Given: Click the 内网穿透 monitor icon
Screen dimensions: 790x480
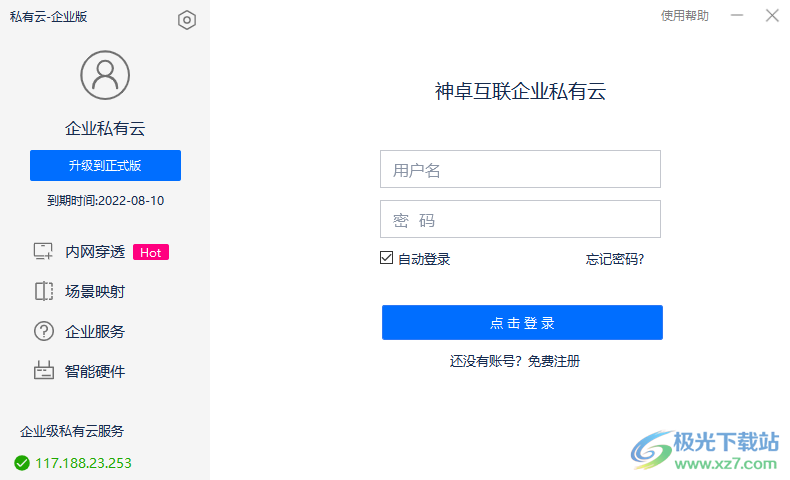Looking at the screenshot, I should coord(43,251).
